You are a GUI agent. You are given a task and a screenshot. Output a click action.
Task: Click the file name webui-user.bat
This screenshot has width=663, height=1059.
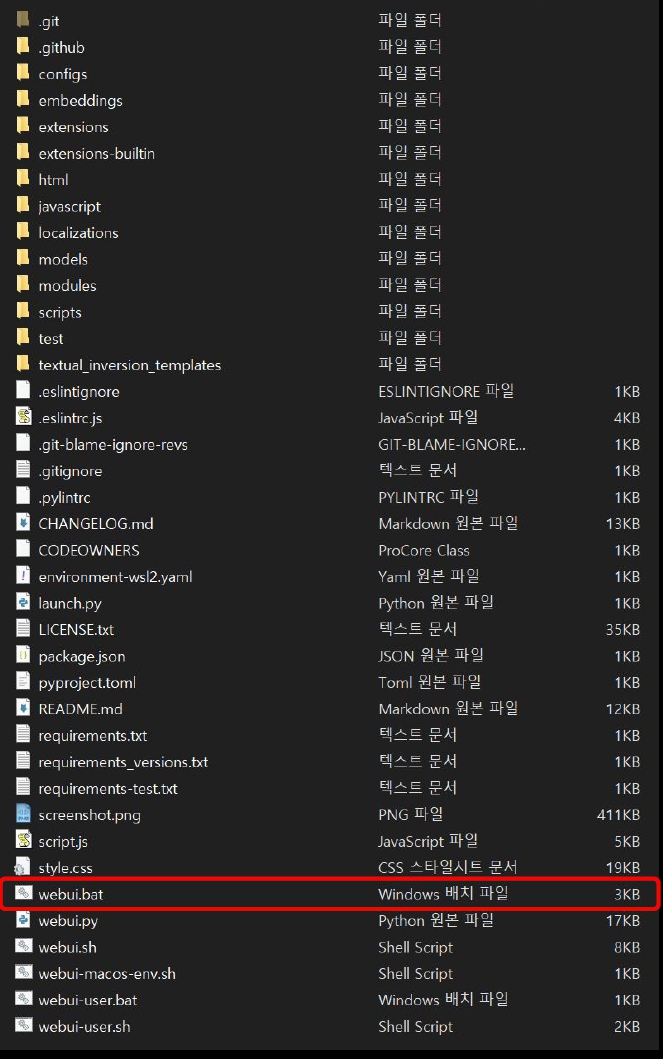click(88, 1000)
